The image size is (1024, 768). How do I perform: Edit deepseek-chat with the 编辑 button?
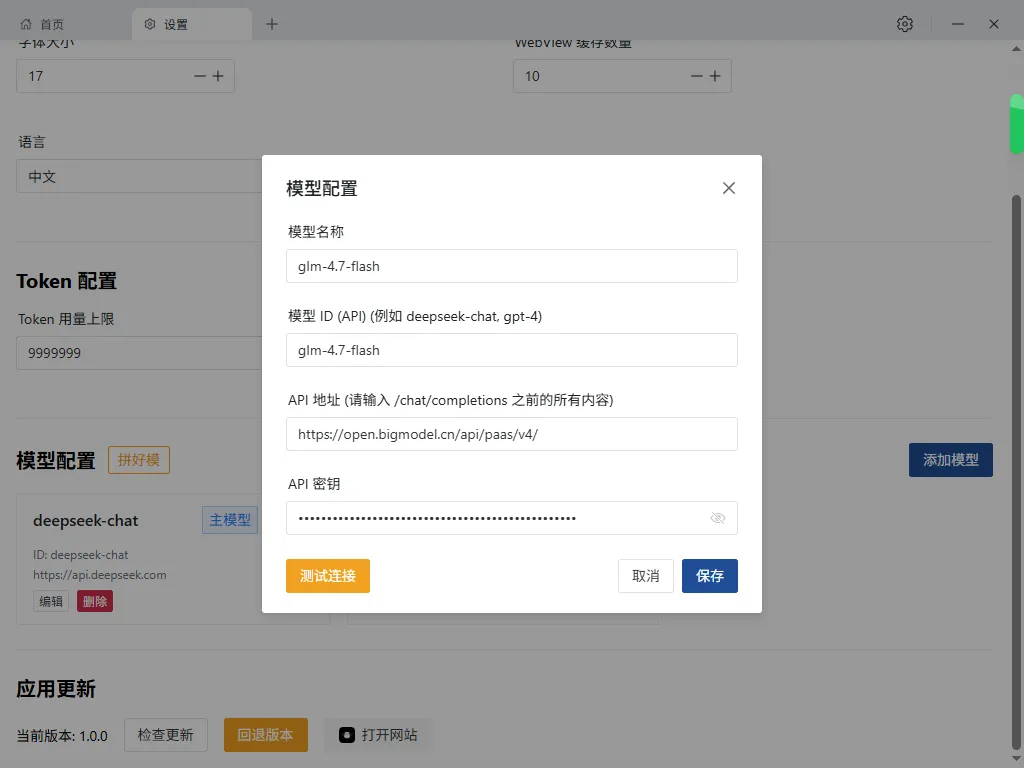pos(51,601)
